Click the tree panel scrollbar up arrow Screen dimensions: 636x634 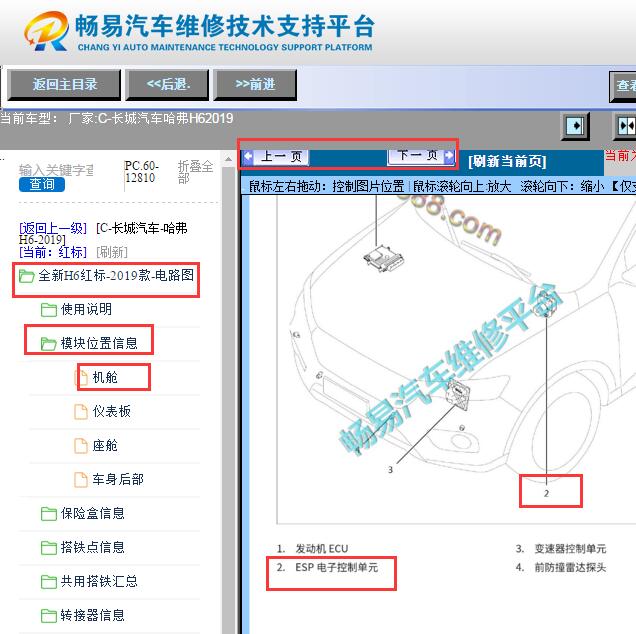click(x=228, y=159)
